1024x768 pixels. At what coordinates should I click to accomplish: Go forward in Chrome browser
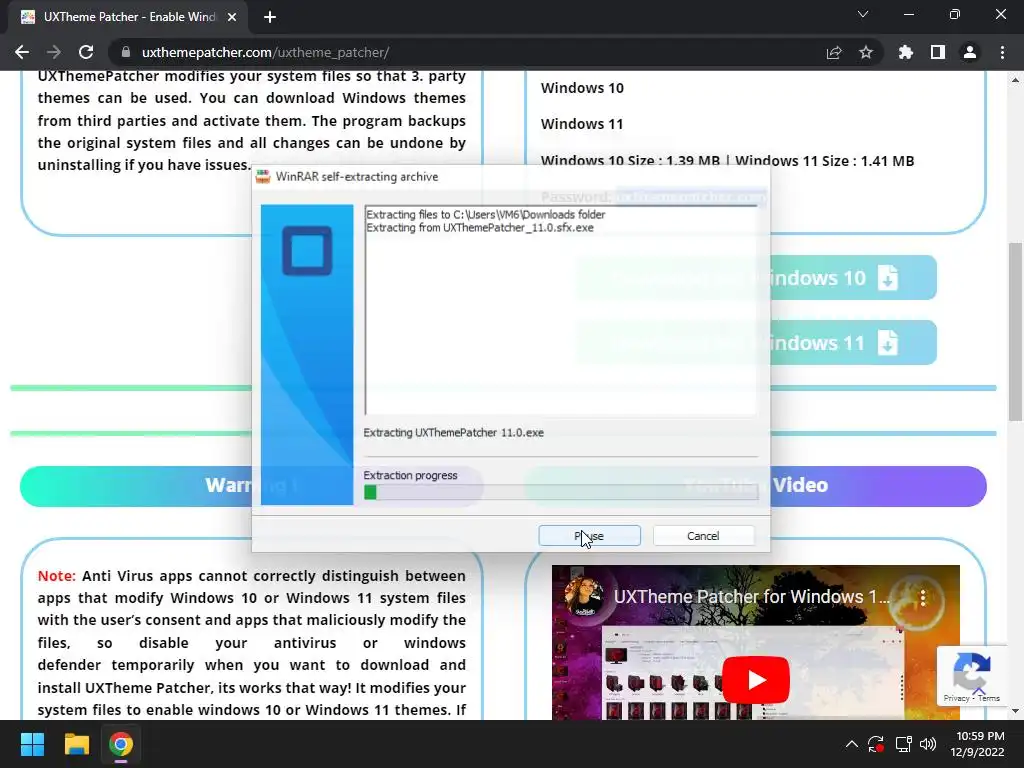pyautogui.click(x=54, y=52)
